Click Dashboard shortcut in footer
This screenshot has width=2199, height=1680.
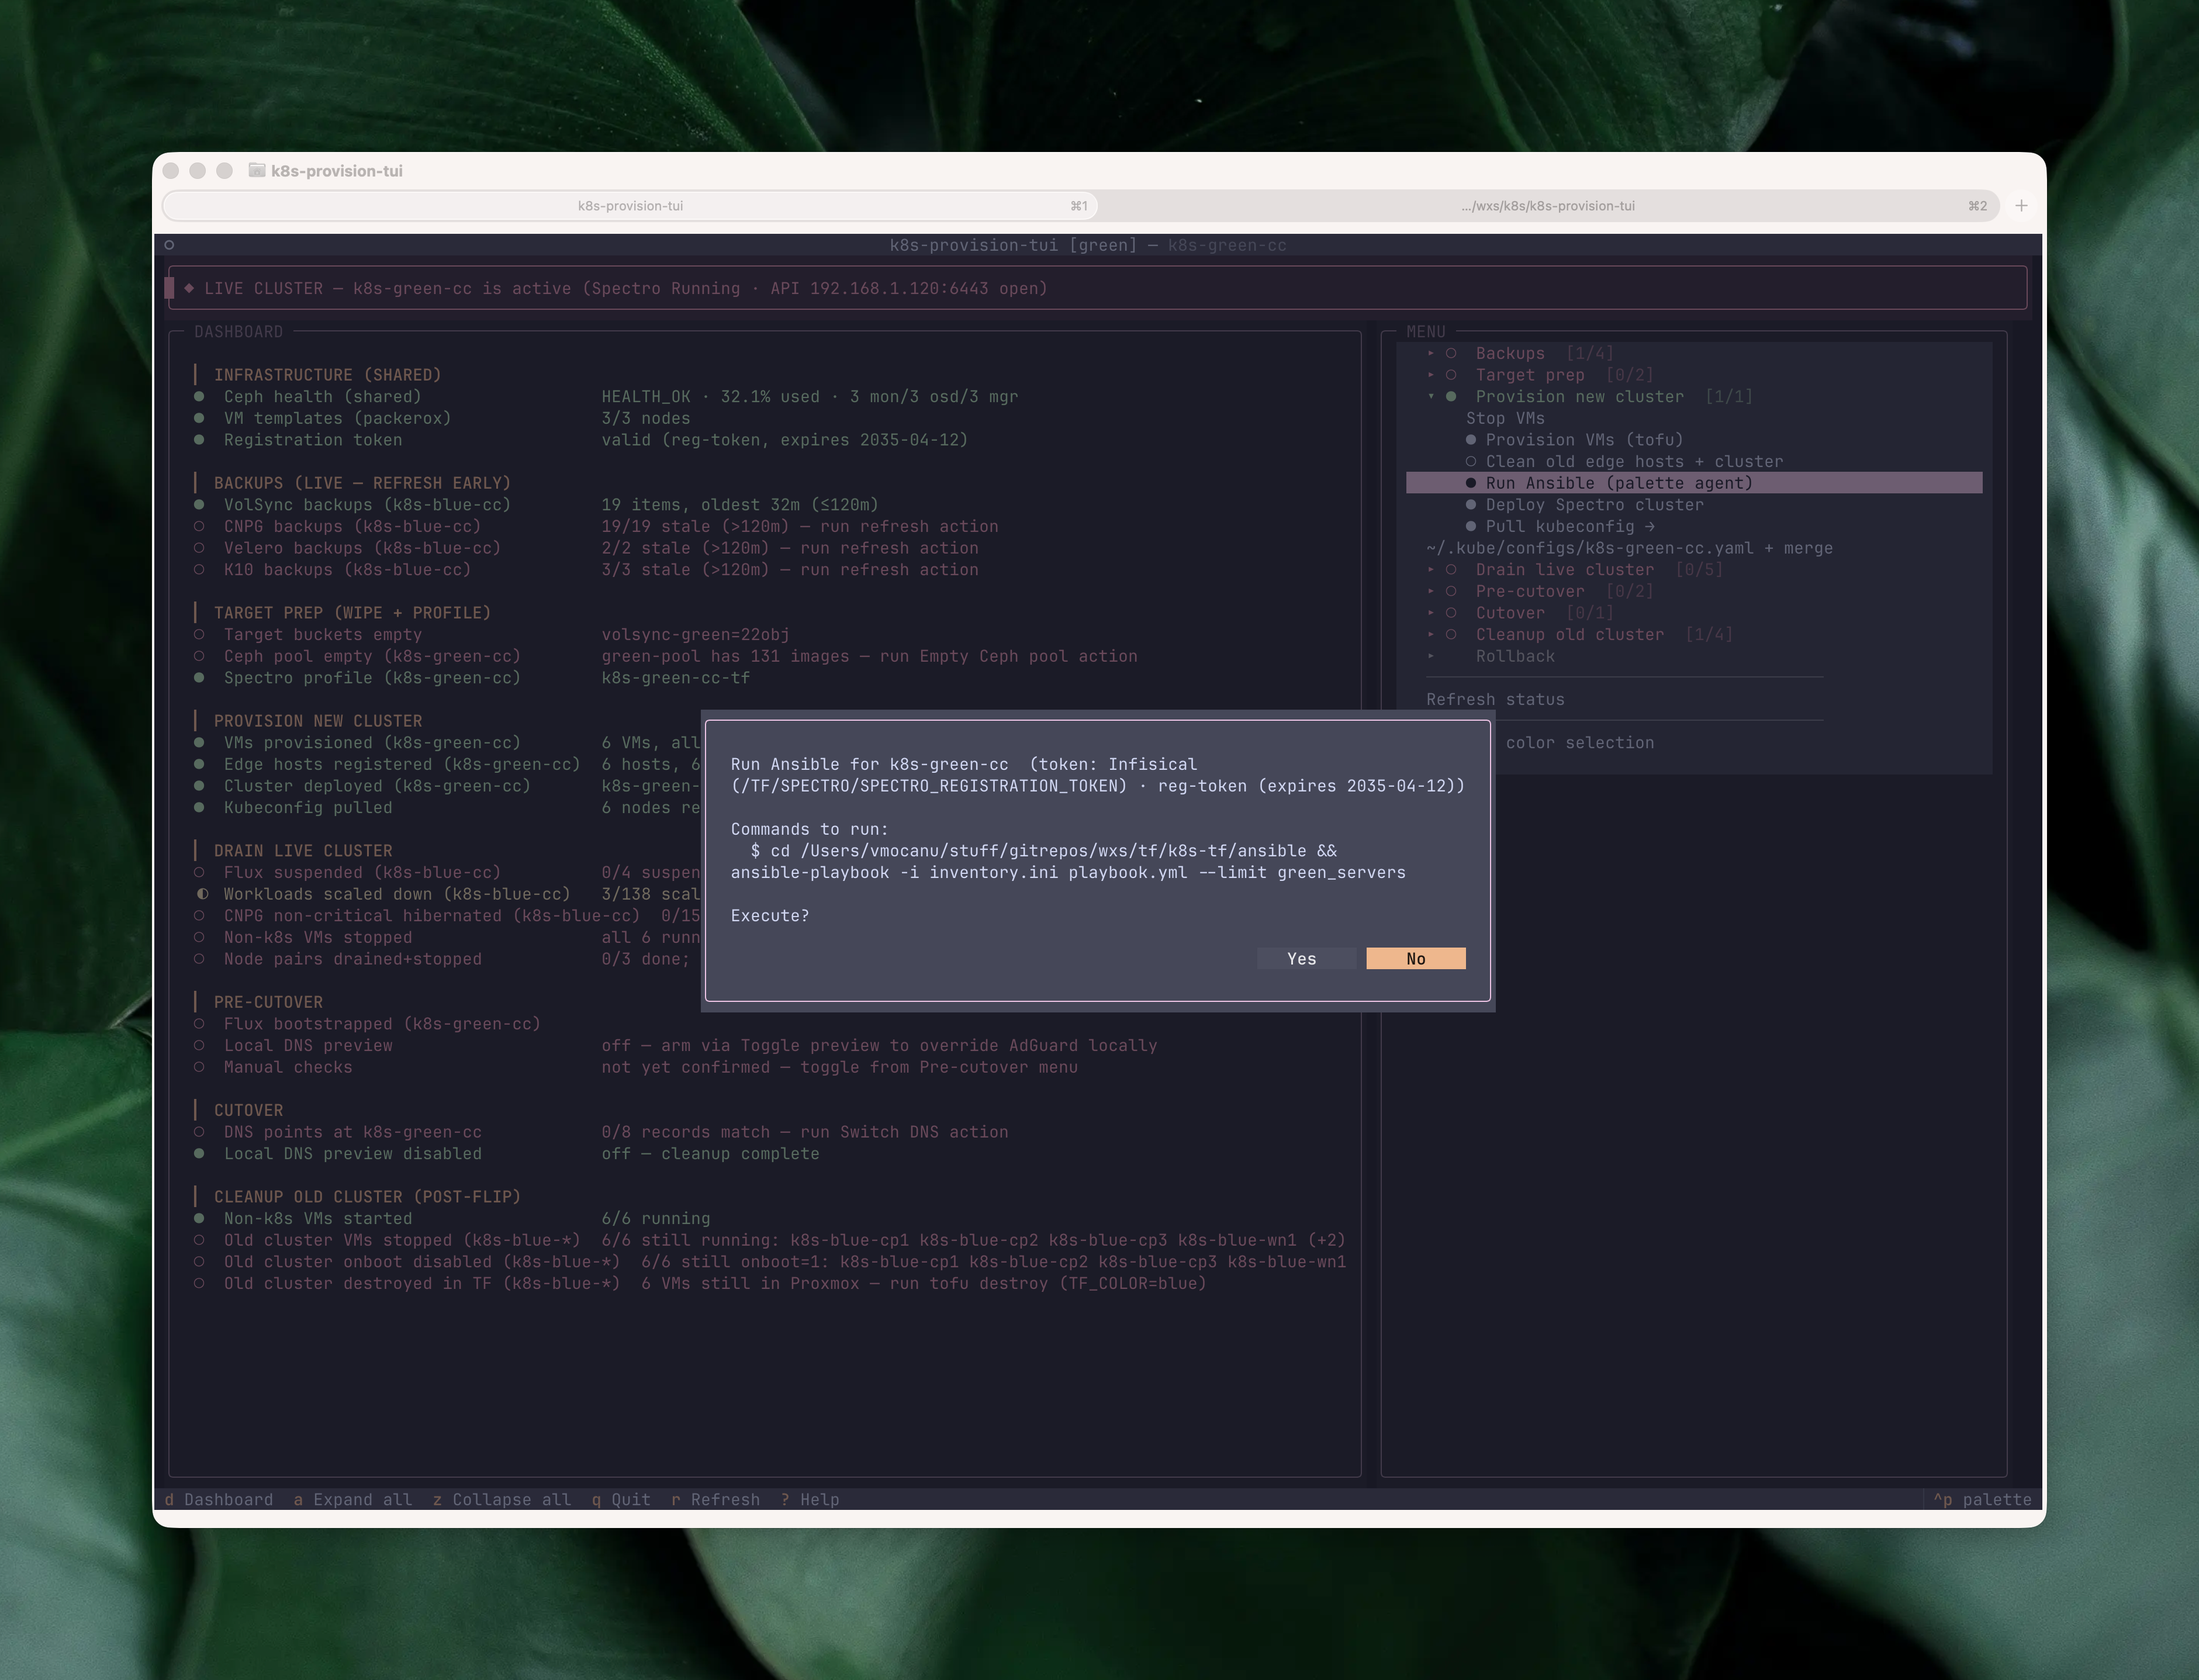pyautogui.click(x=219, y=1499)
